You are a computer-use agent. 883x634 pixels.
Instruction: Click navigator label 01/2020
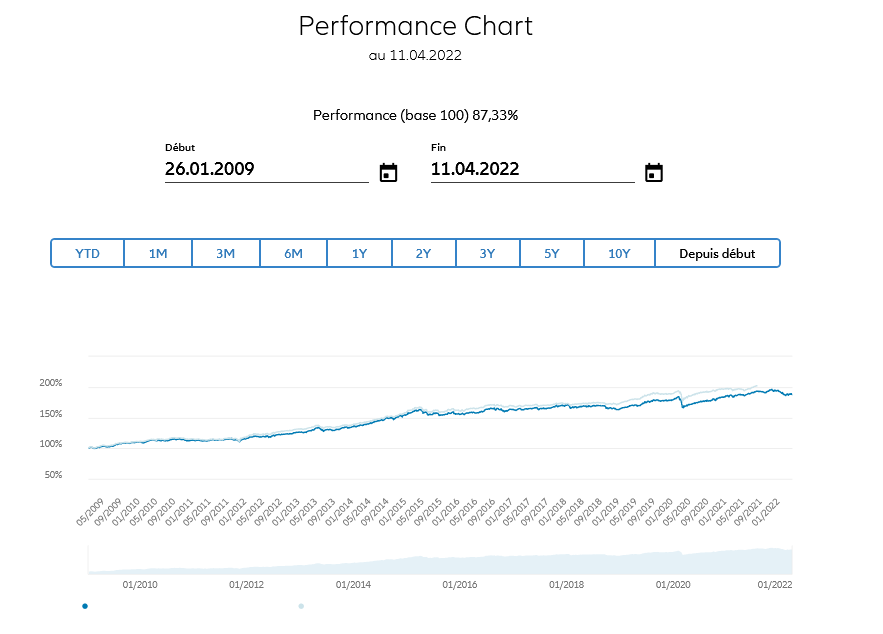click(x=673, y=584)
